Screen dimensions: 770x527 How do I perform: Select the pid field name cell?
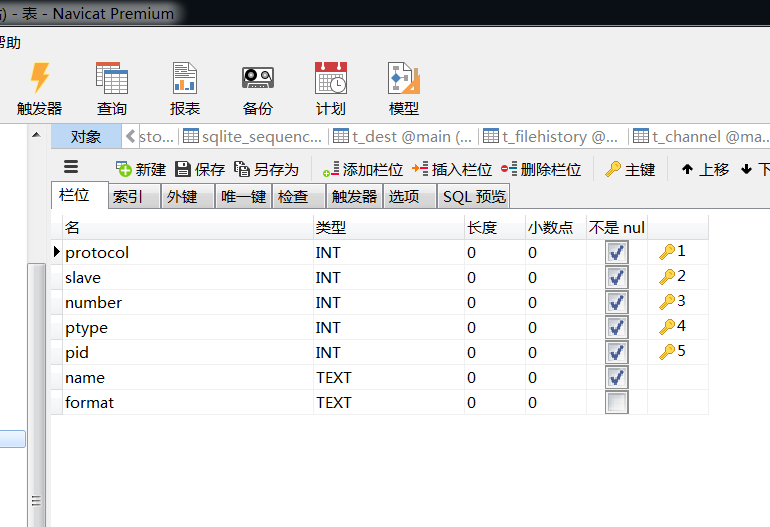point(188,353)
